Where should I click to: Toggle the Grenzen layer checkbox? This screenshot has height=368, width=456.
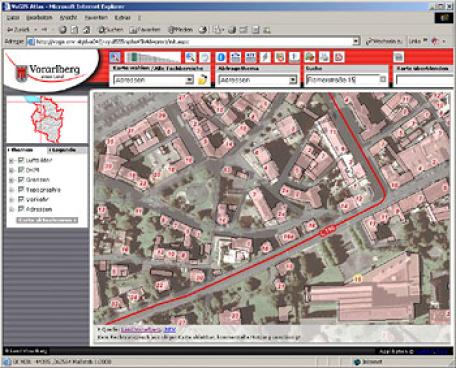point(21,180)
